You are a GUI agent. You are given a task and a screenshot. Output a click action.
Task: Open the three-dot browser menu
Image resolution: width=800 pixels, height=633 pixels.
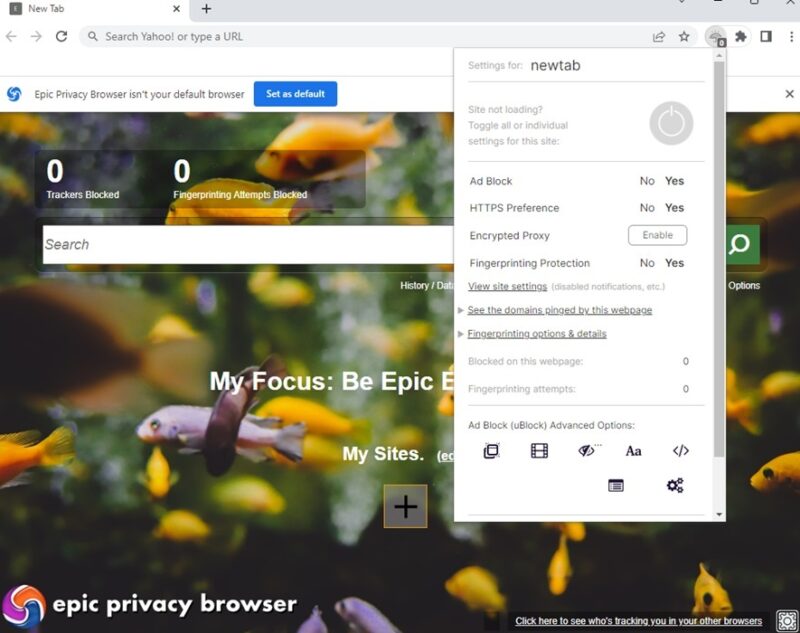(x=792, y=36)
